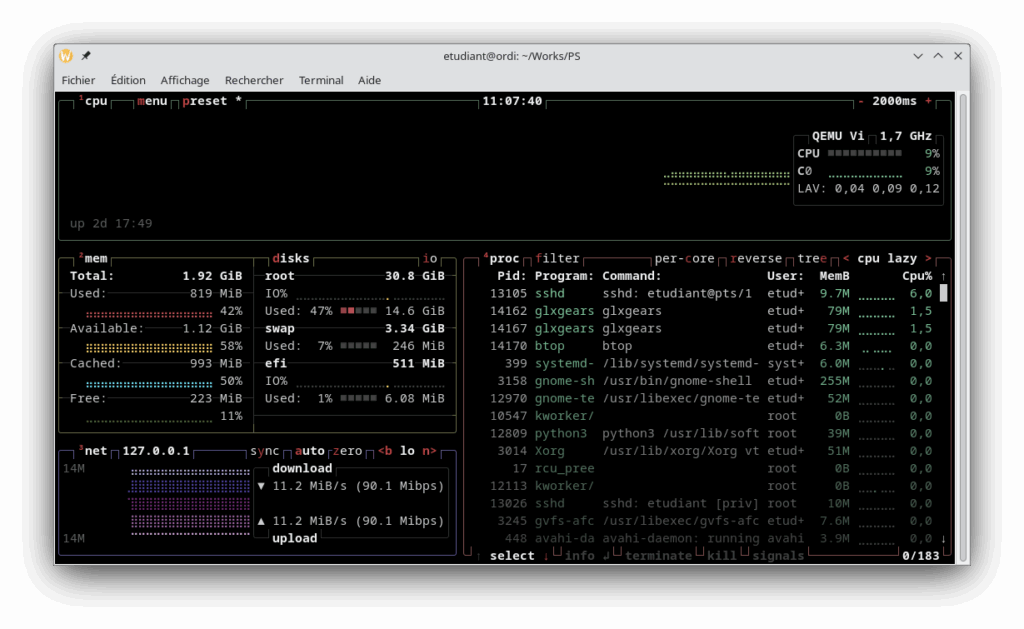
Task: Increase update interval with the plus sign
Action: (x=928, y=101)
